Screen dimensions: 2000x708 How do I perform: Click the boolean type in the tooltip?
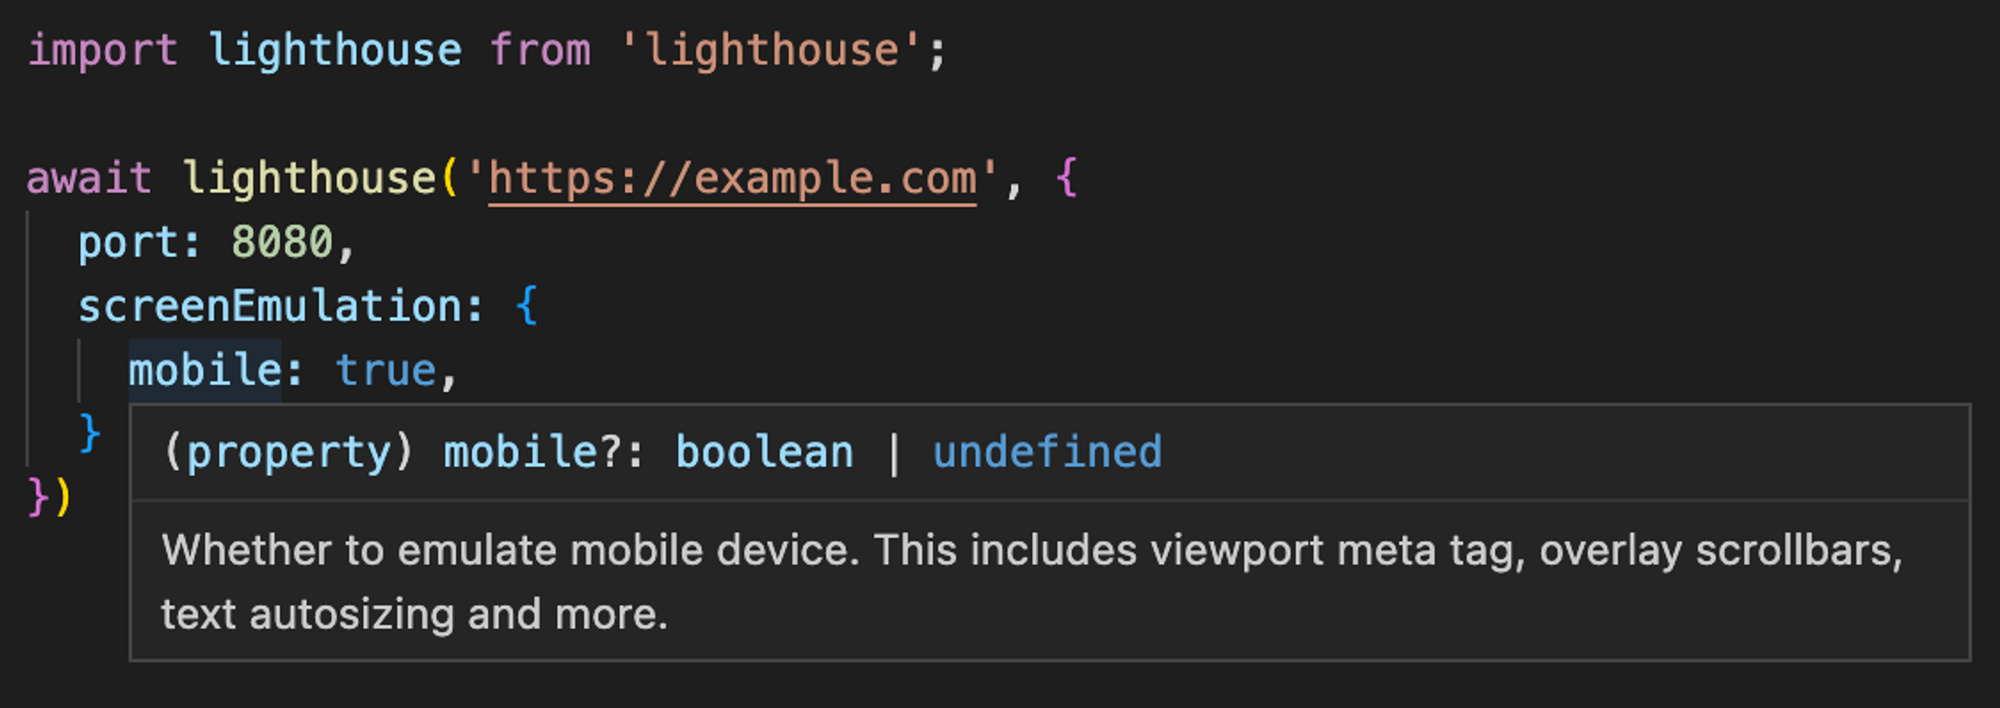tap(764, 453)
